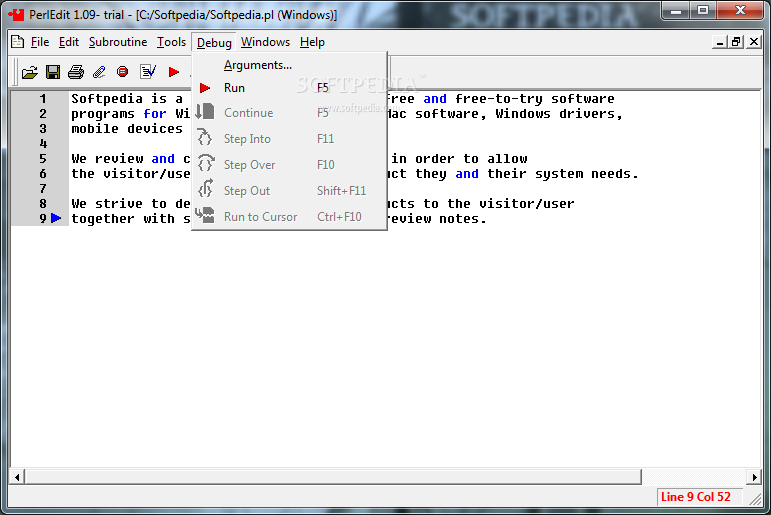
Task: Click 'mobile devices' text on line 3
Action: click(127, 129)
